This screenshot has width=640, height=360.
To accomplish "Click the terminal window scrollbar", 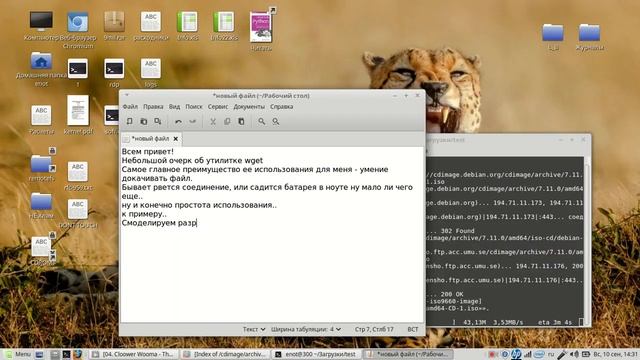I will pos(587,241).
